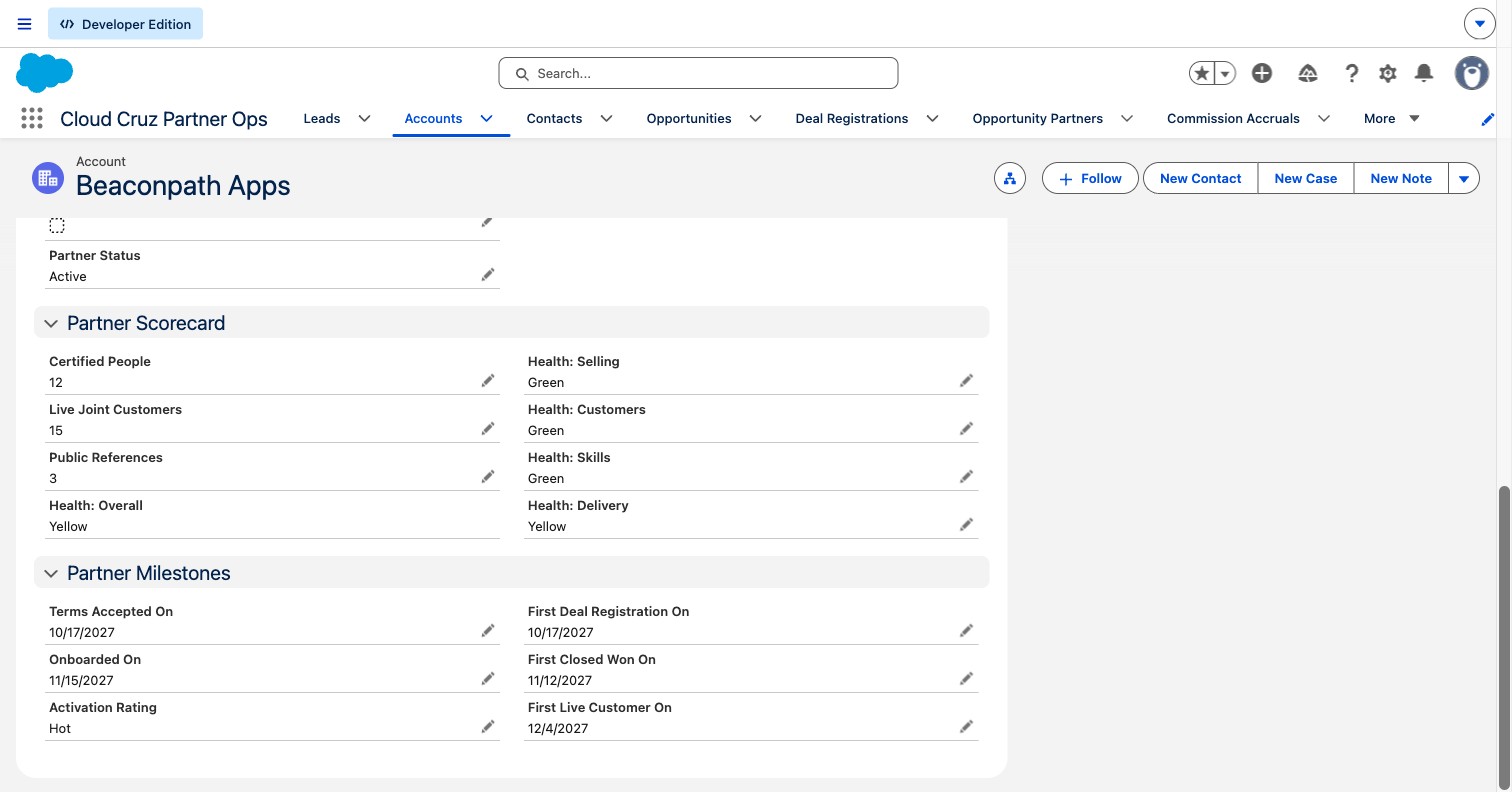Image resolution: width=1512 pixels, height=792 pixels.
Task: Open Global Actions plus icon
Action: 1262,73
